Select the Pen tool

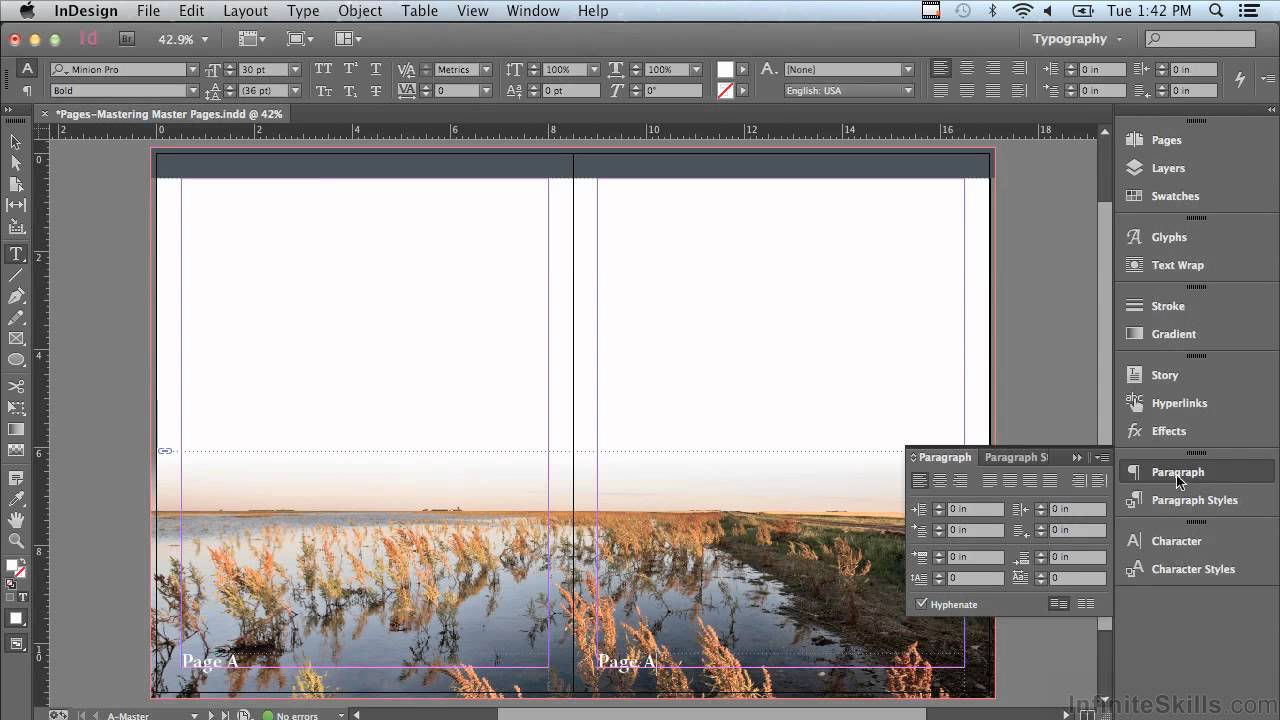[x=16, y=297]
